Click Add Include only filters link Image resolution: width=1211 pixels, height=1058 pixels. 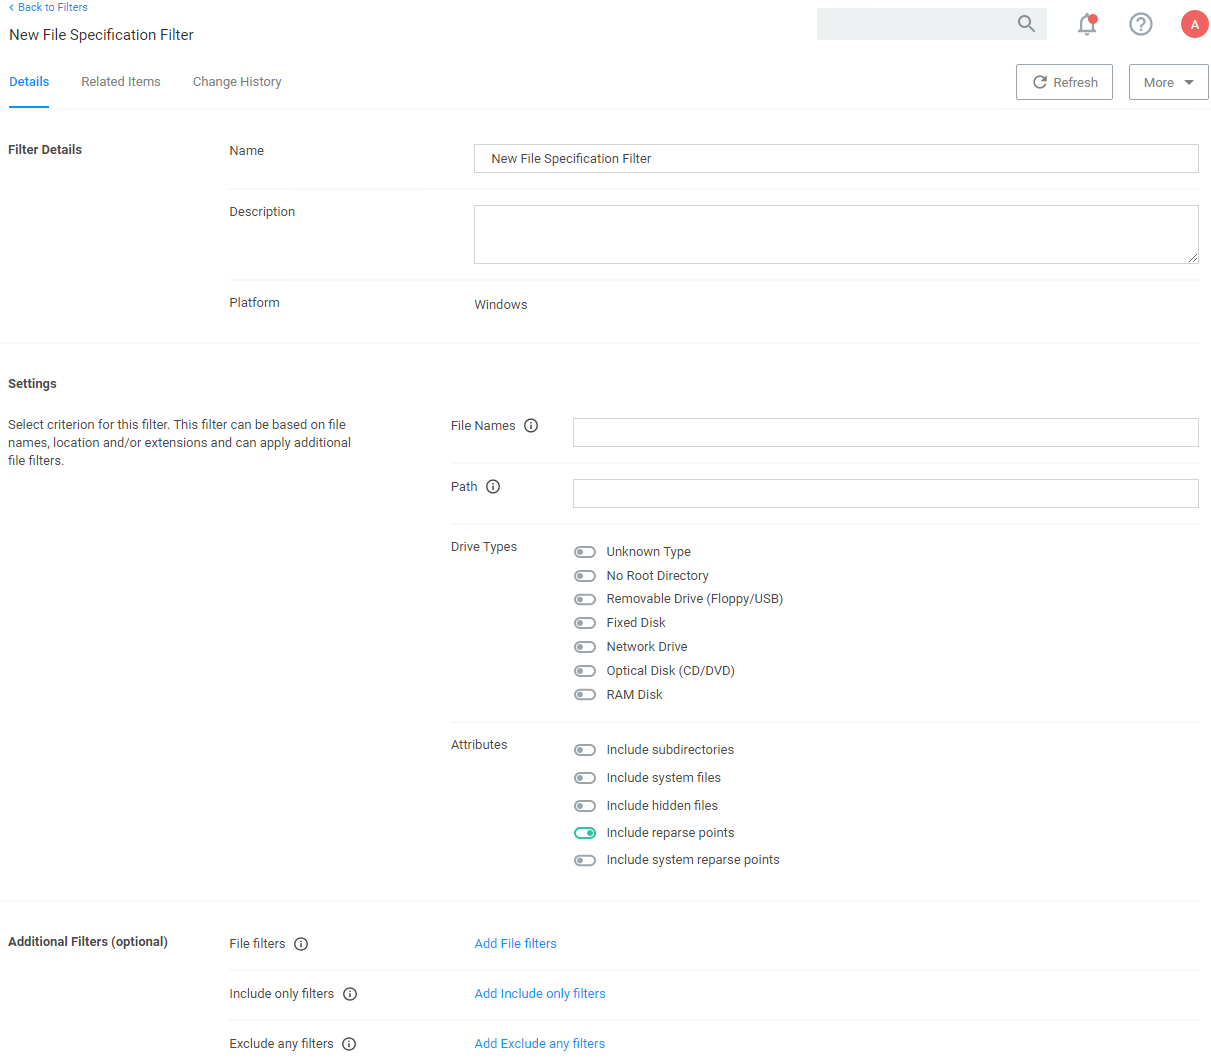540,994
